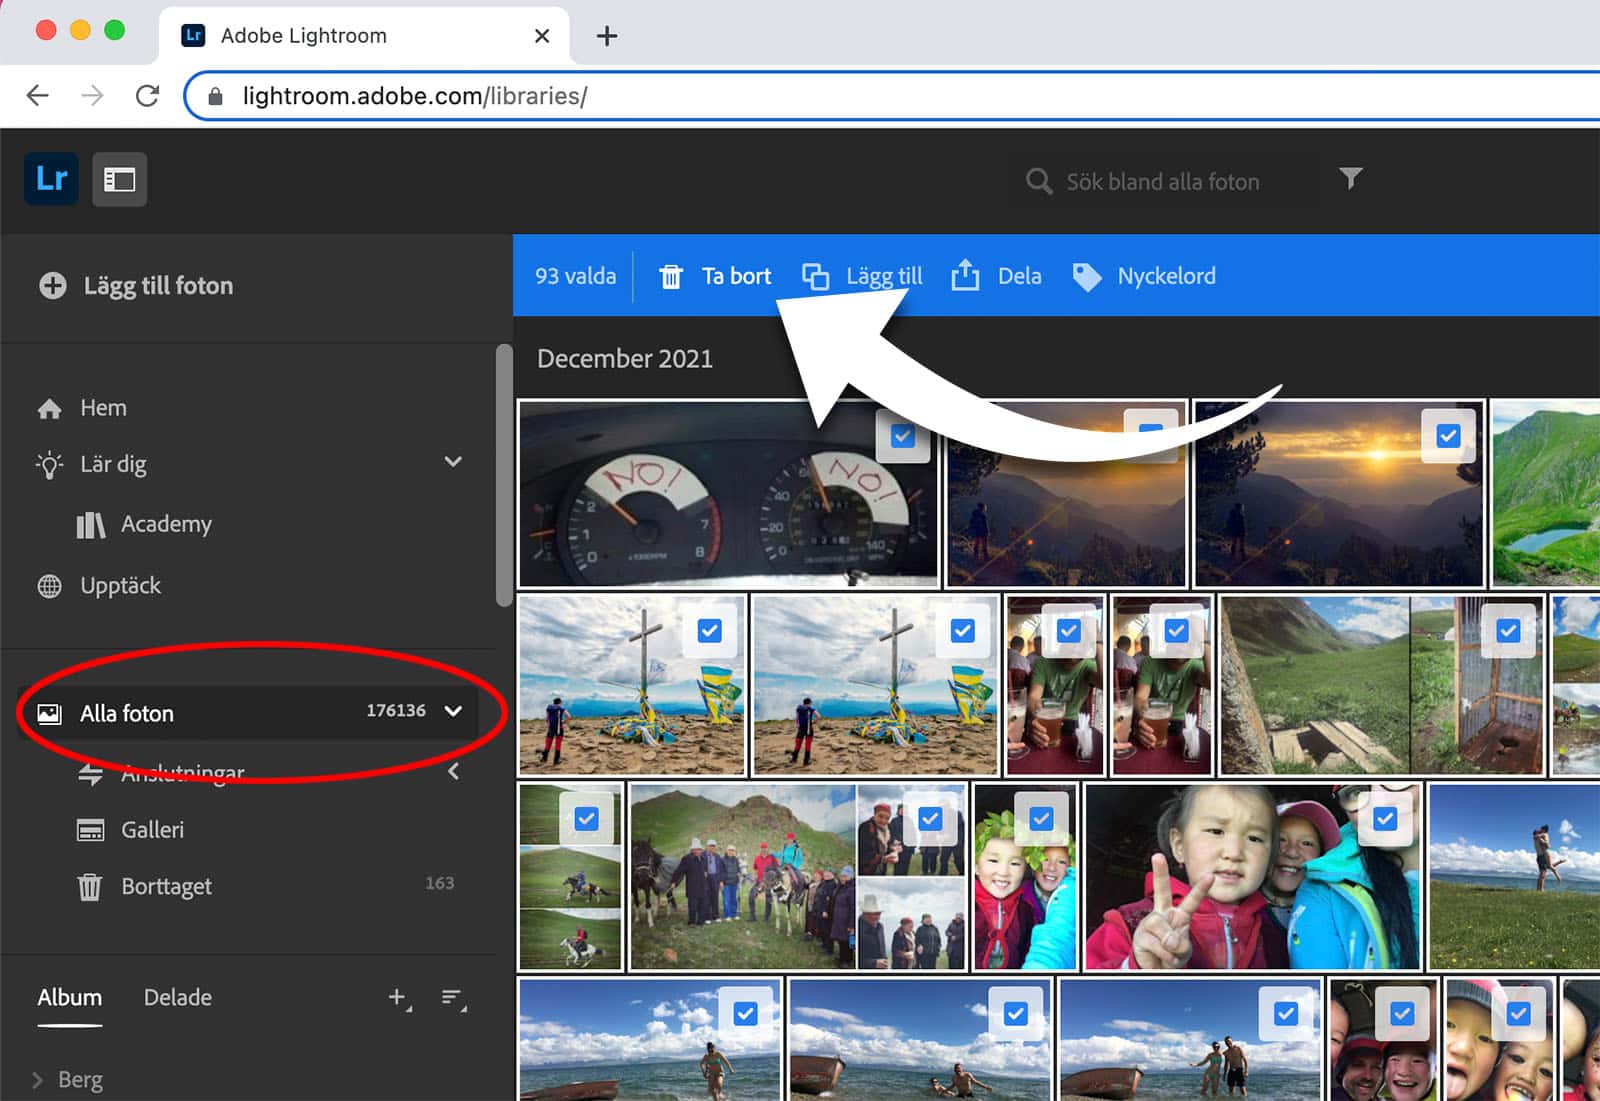Reload the page with browser refresh icon
This screenshot has height=1101, width=1600.
(x=147, y=96)
